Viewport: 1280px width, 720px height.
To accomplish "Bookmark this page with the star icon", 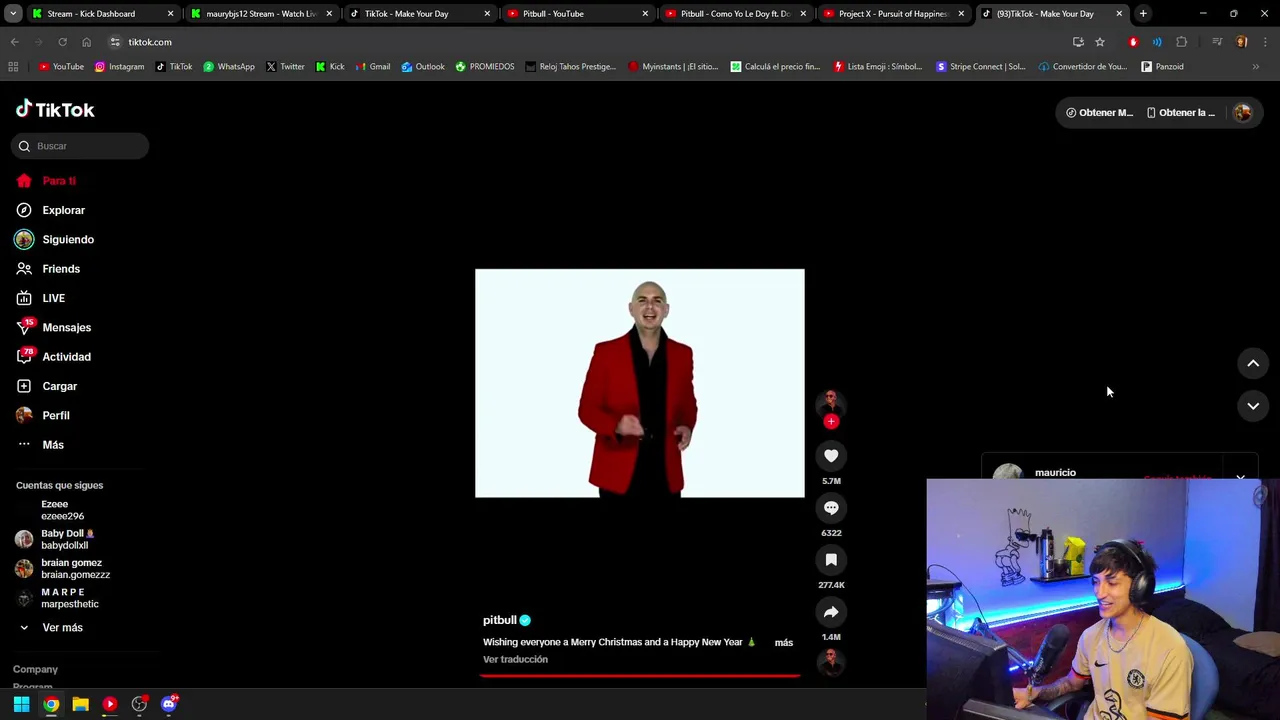I will [x=1100, y=42].
